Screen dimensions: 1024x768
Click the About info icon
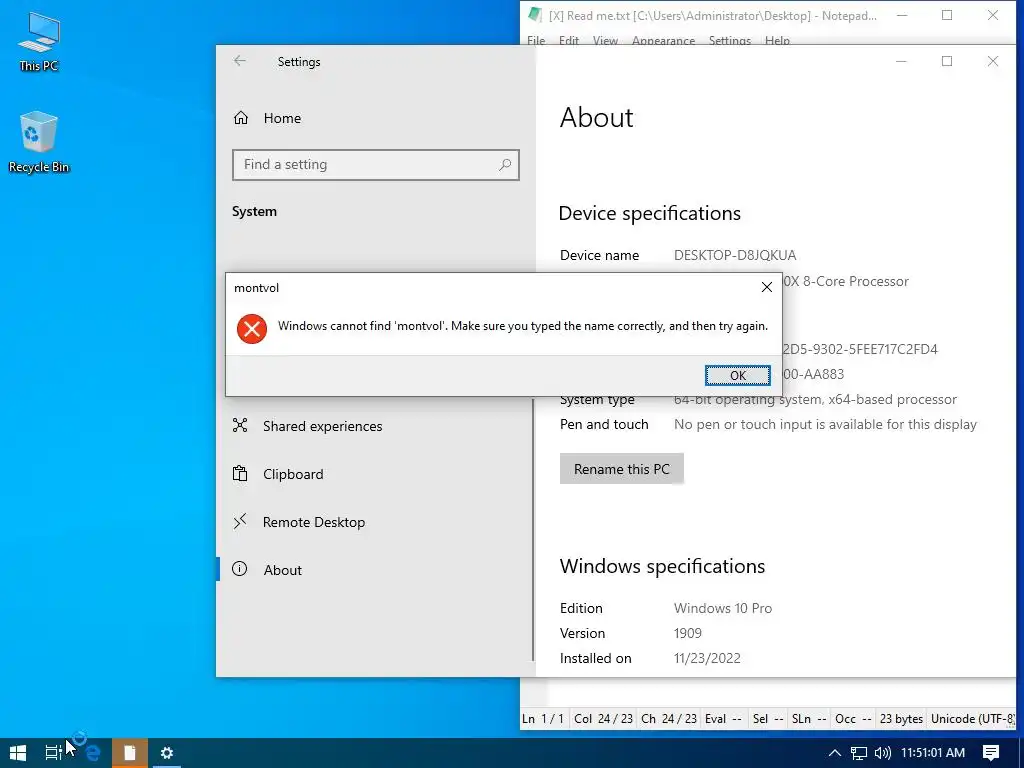240,569
